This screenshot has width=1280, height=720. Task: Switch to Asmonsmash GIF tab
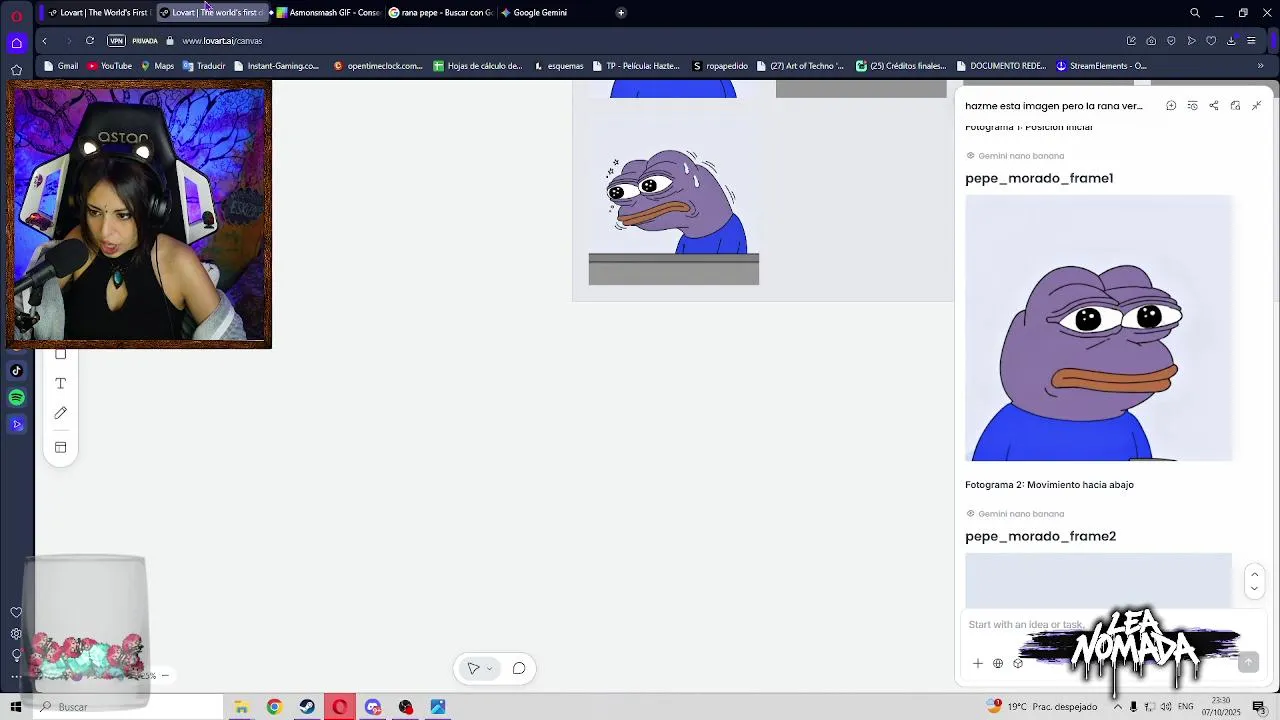coord(327,13)
